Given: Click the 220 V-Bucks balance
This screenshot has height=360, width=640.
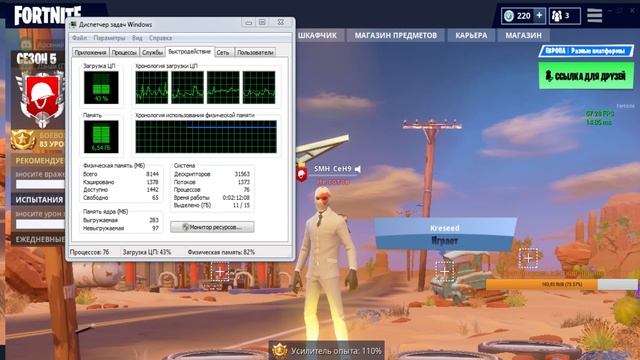Looking at the screenshot, I should tap(518, 16).
